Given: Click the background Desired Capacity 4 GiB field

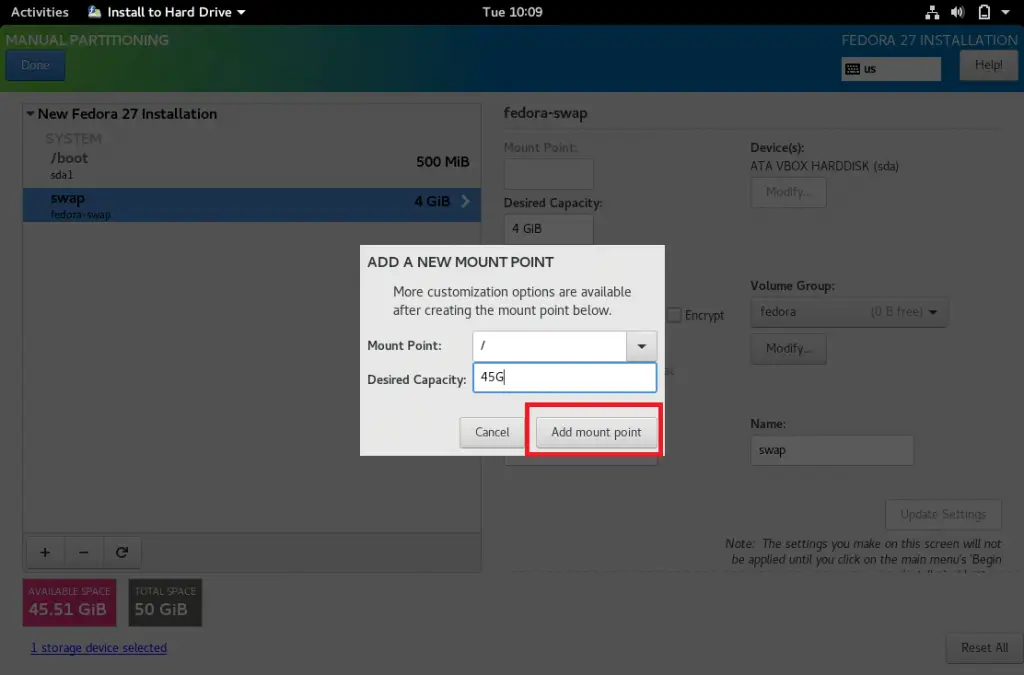Looking at the screenshot, I should pos(549,229).
